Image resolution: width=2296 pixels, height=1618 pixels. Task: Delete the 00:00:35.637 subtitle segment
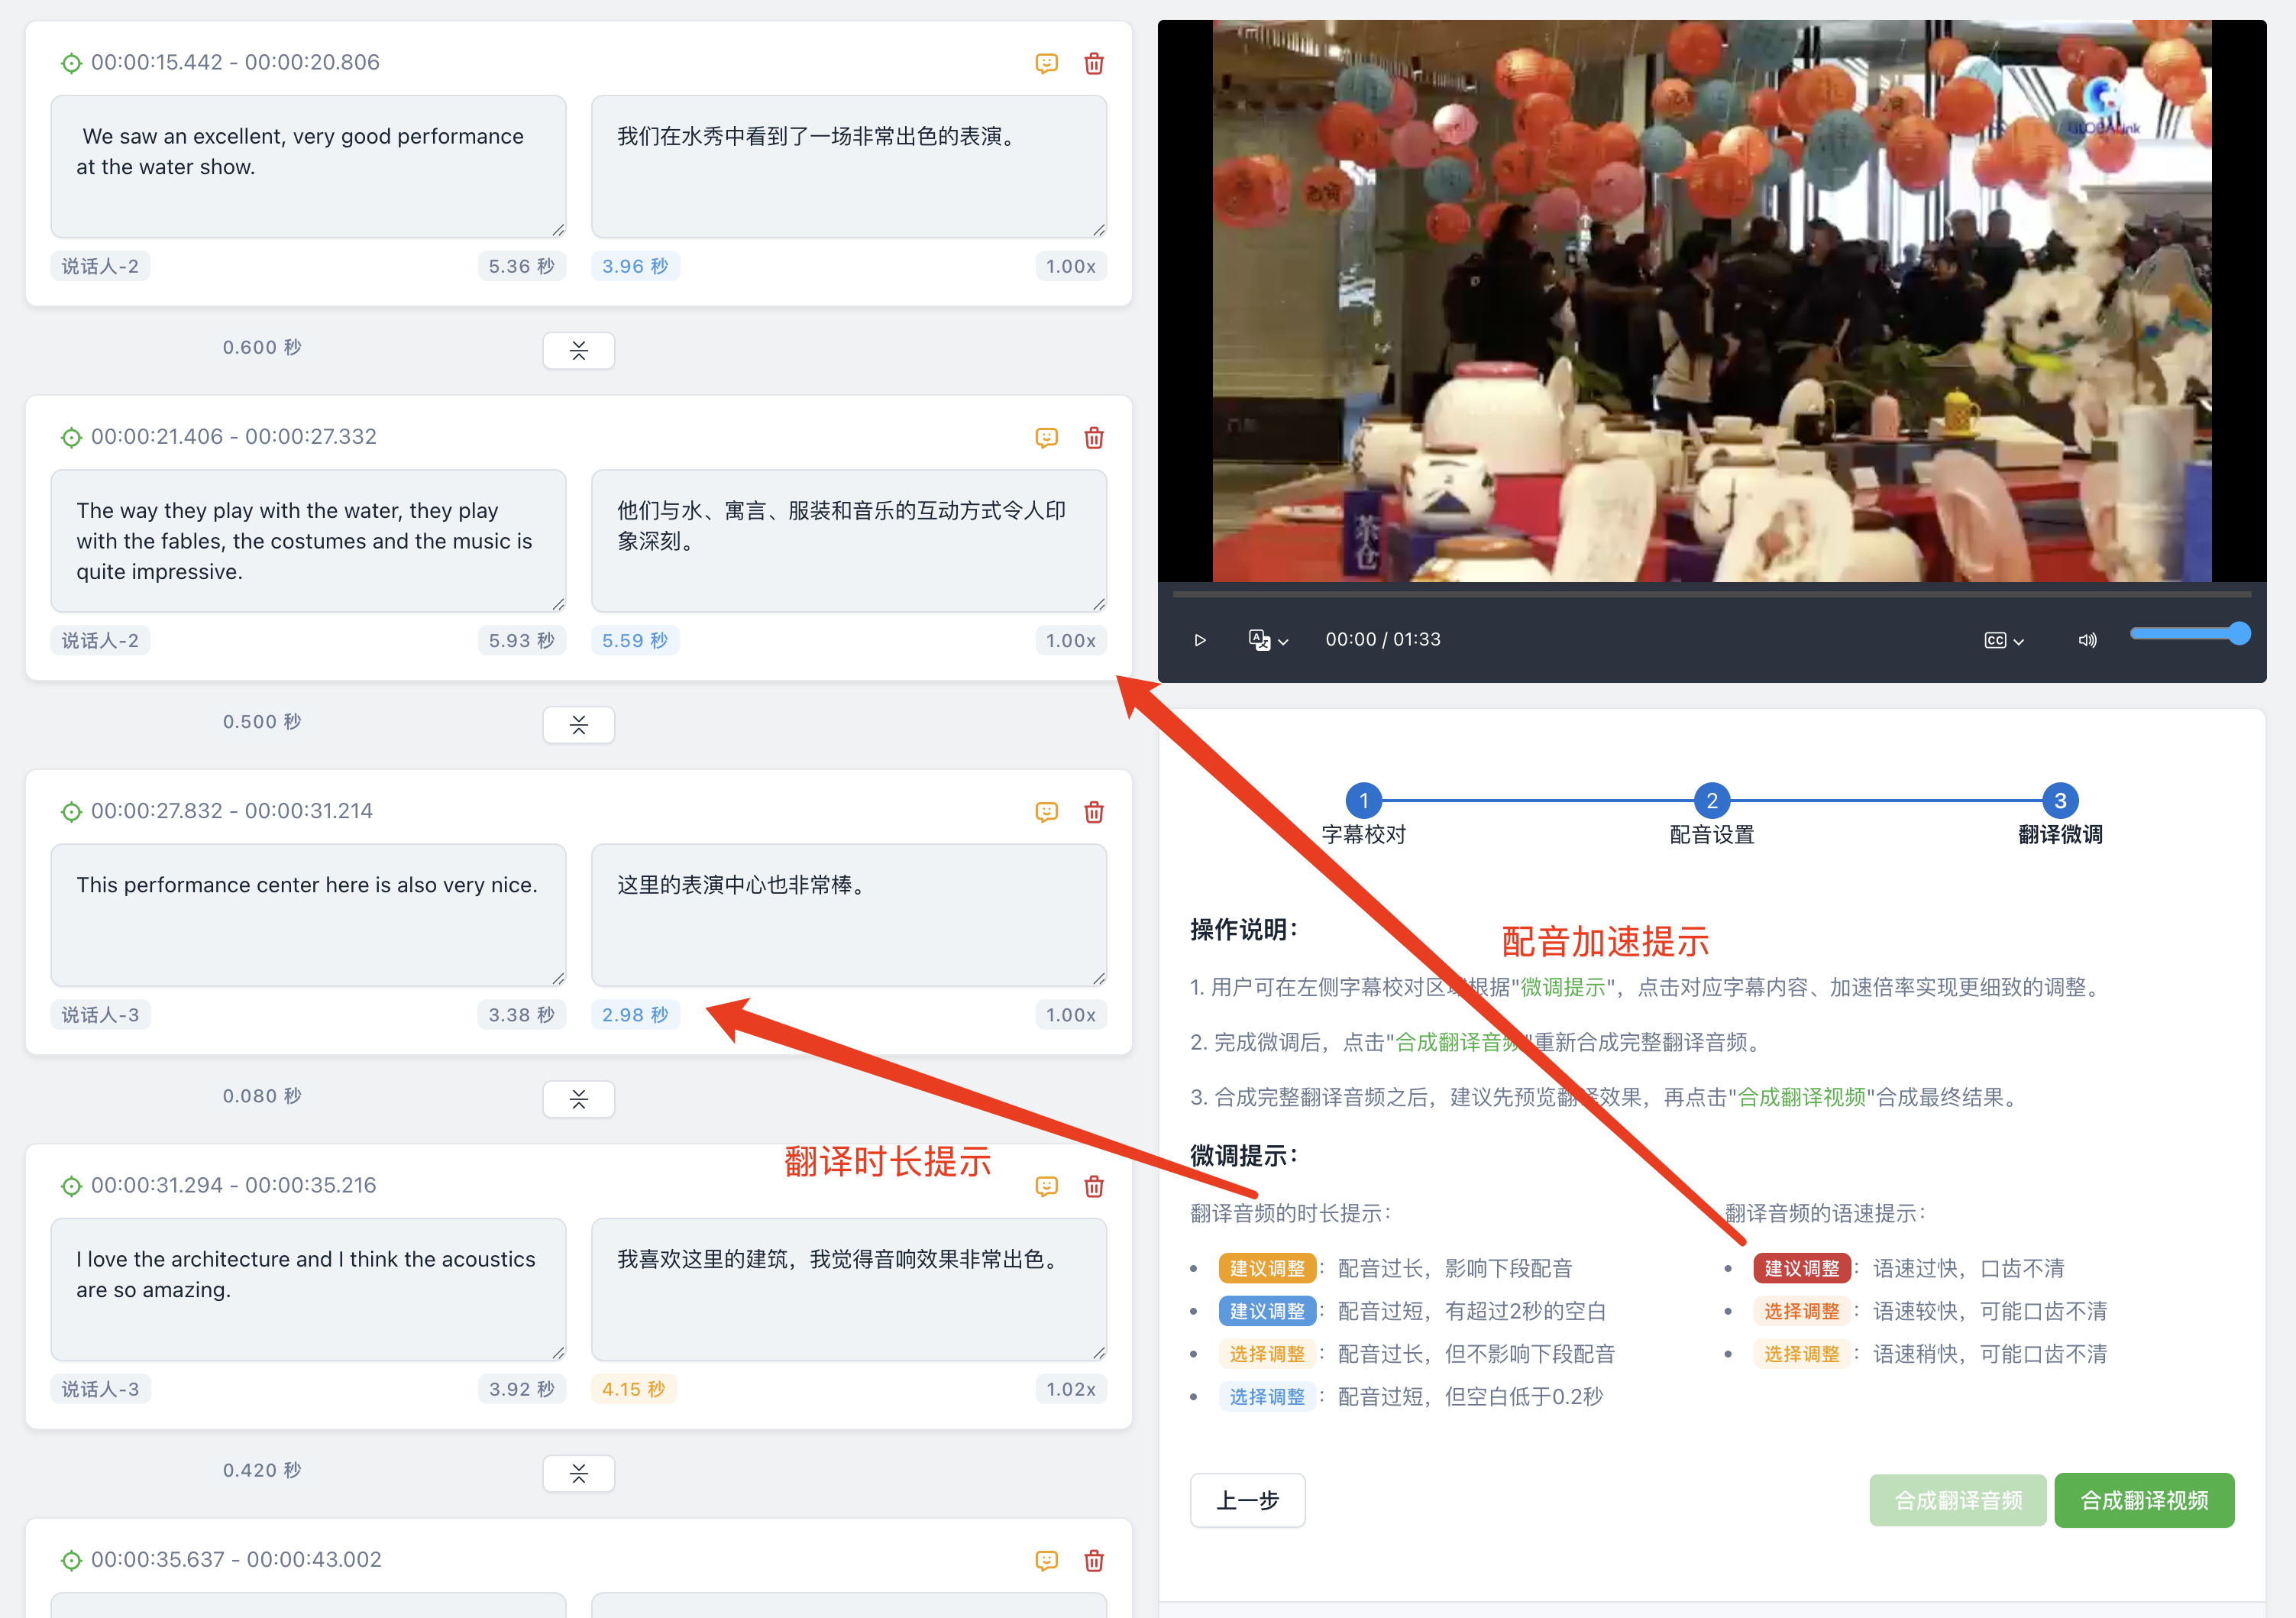click(1094, 1560)
